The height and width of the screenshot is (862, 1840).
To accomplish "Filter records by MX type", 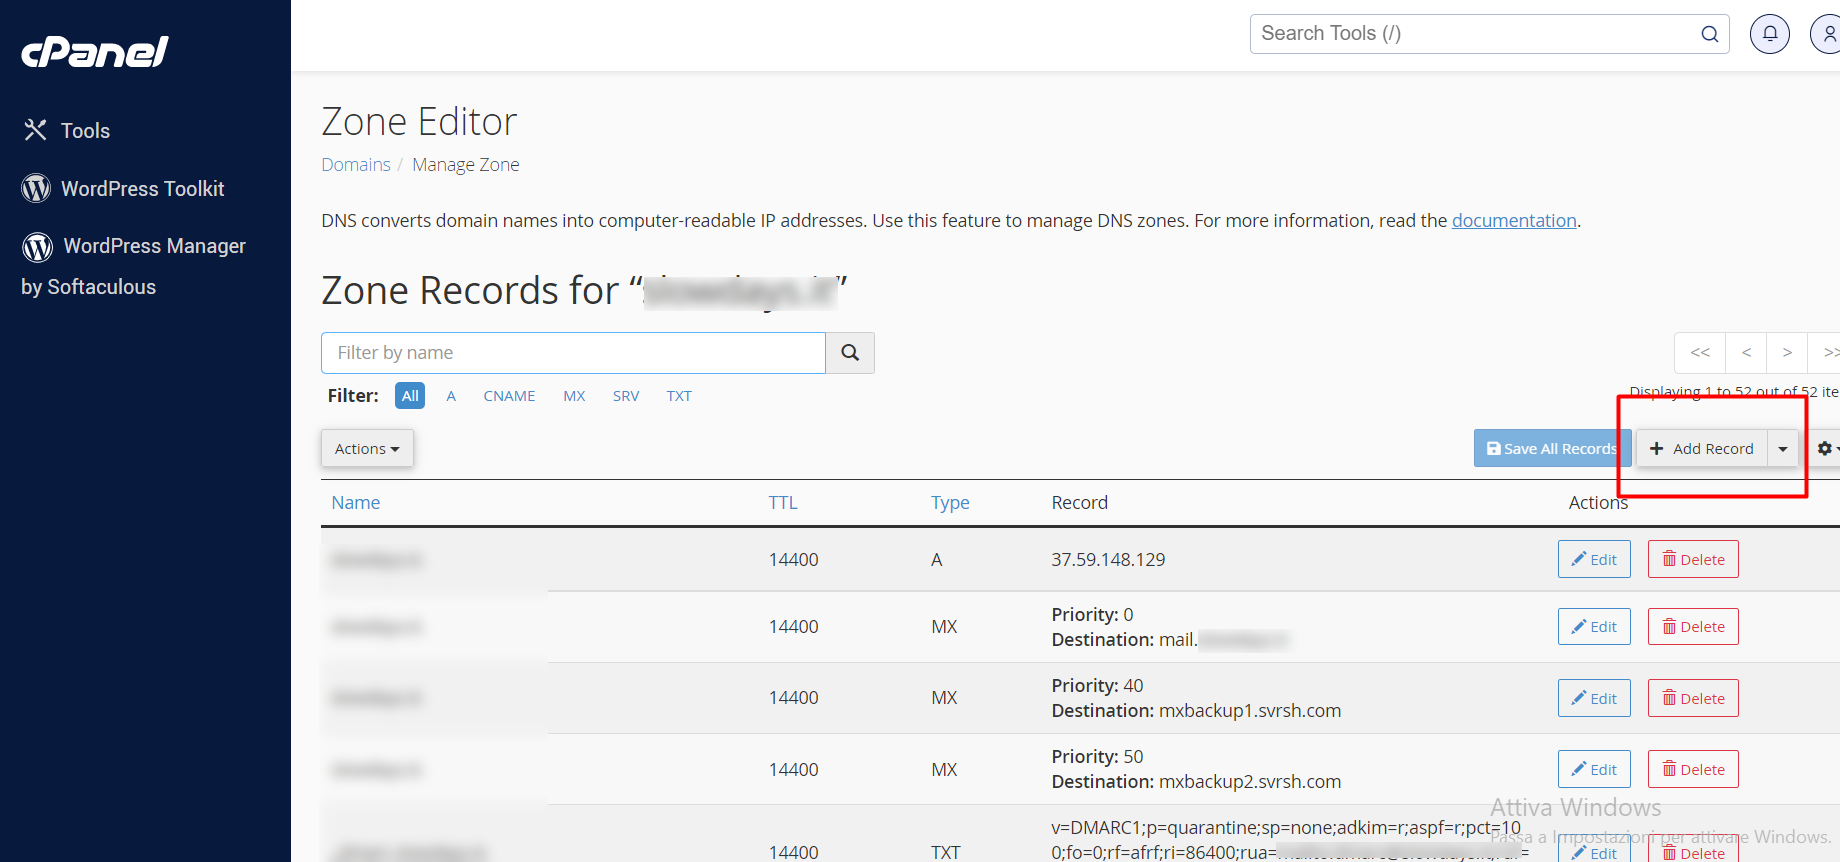I will pos(574,396).
